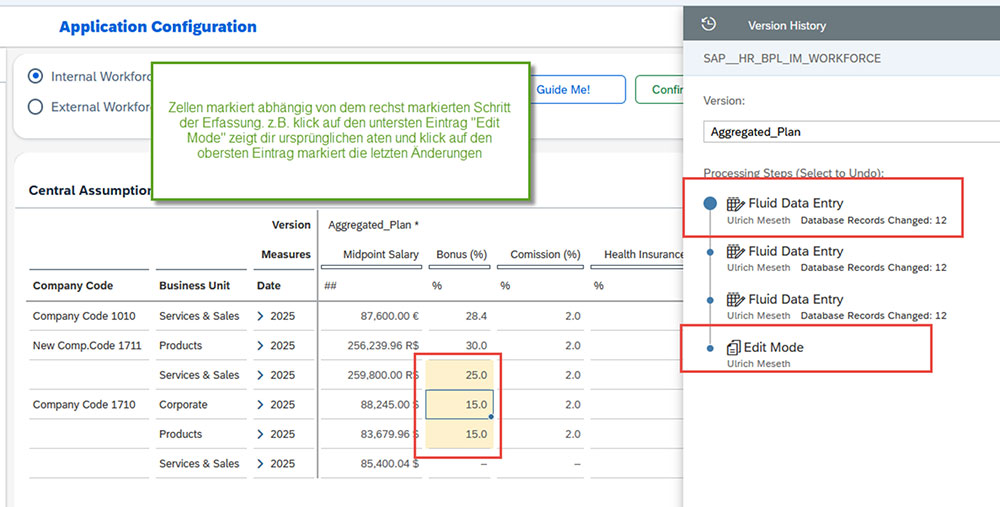The image size is (1000, 507).
Task: Select the External Workforce radio button
Action: coord(36,107)
